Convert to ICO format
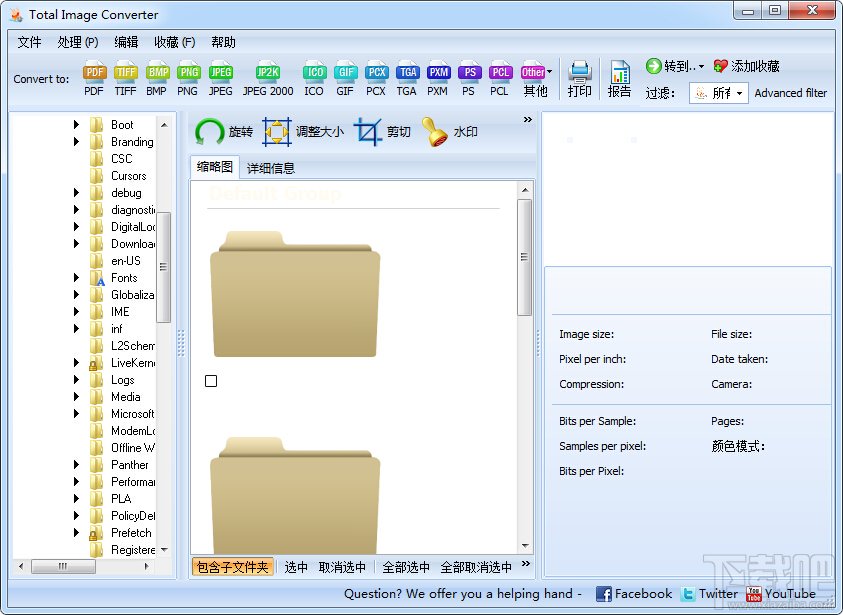Image resolution: width=843 pixels, height=615 pixels. [x=314, y=78]
